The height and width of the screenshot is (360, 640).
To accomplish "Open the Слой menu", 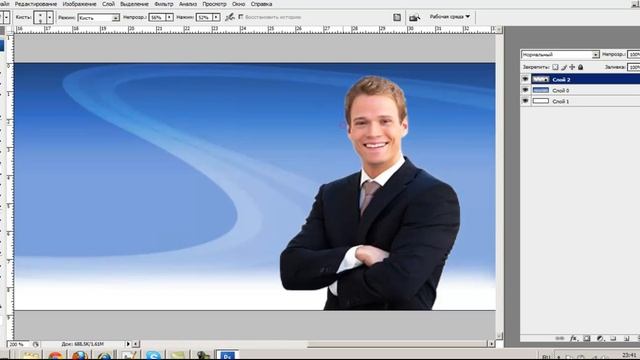I will click(108, 4).
